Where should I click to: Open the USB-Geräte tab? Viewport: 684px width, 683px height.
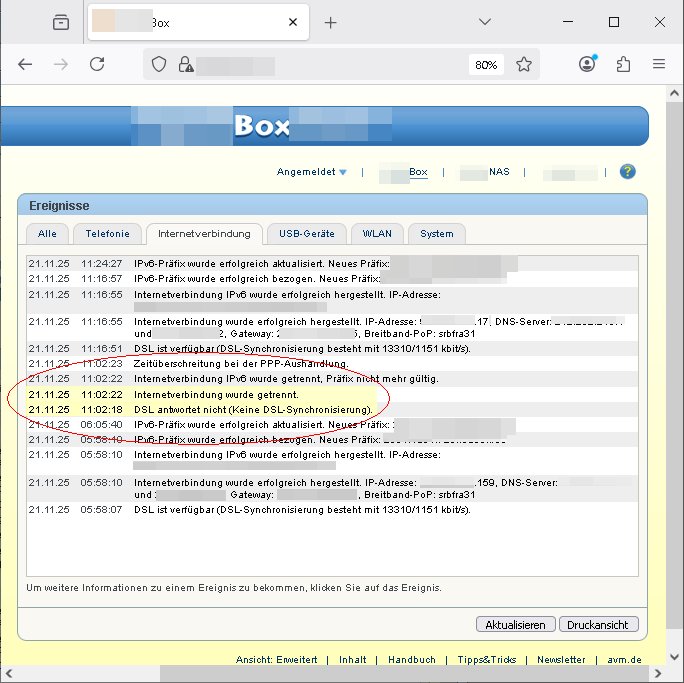point(307,234)
